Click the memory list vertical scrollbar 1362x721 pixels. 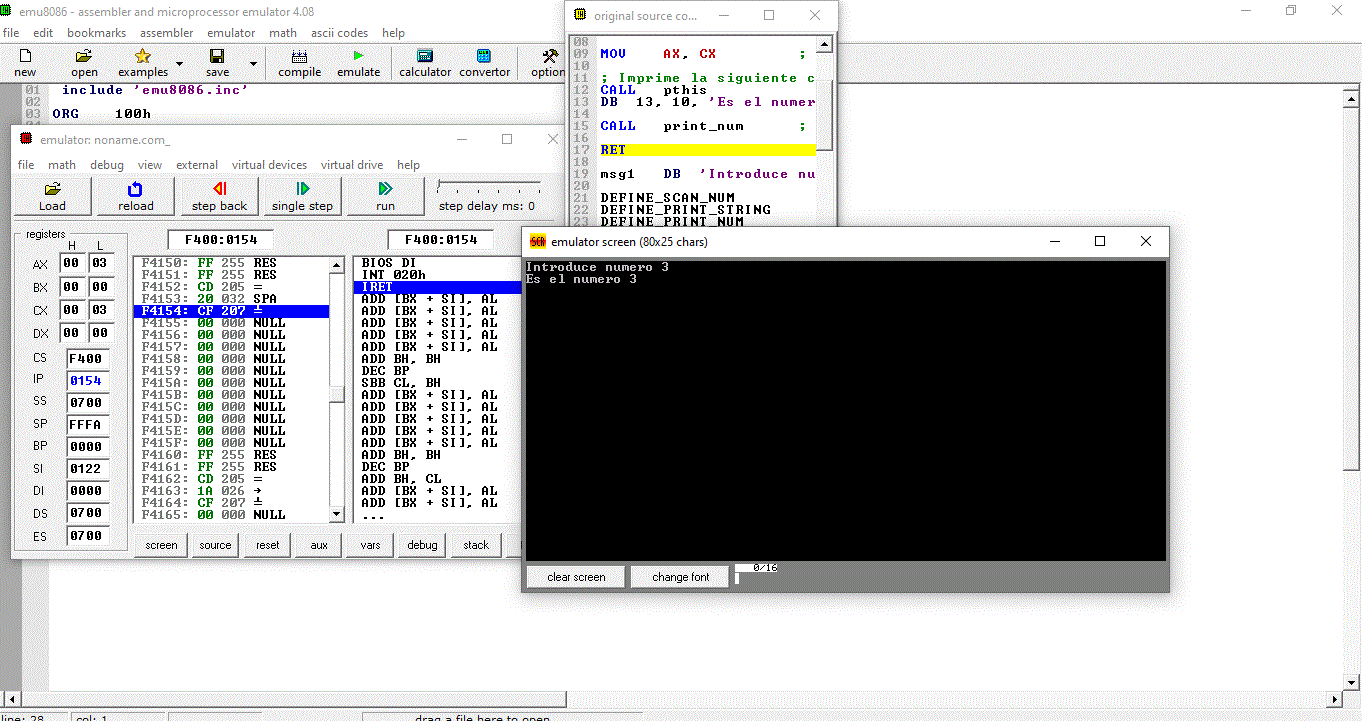pyautogui.click(x=337, y=389)
